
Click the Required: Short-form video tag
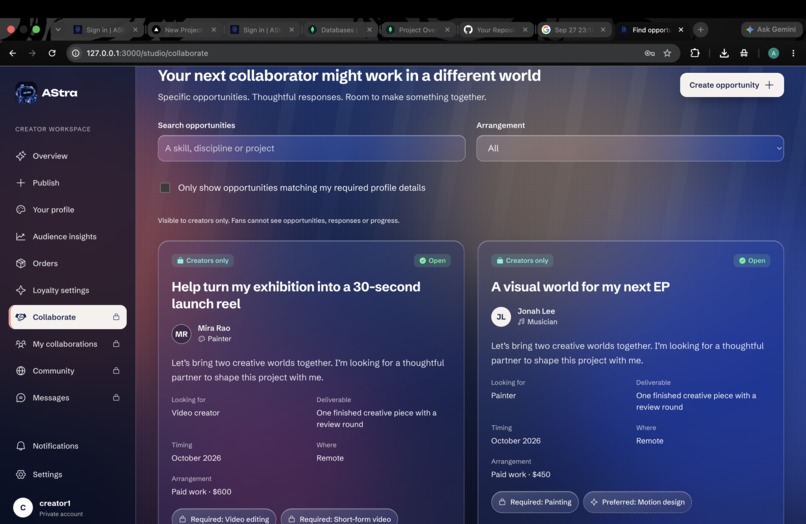[x=339, y=518]
